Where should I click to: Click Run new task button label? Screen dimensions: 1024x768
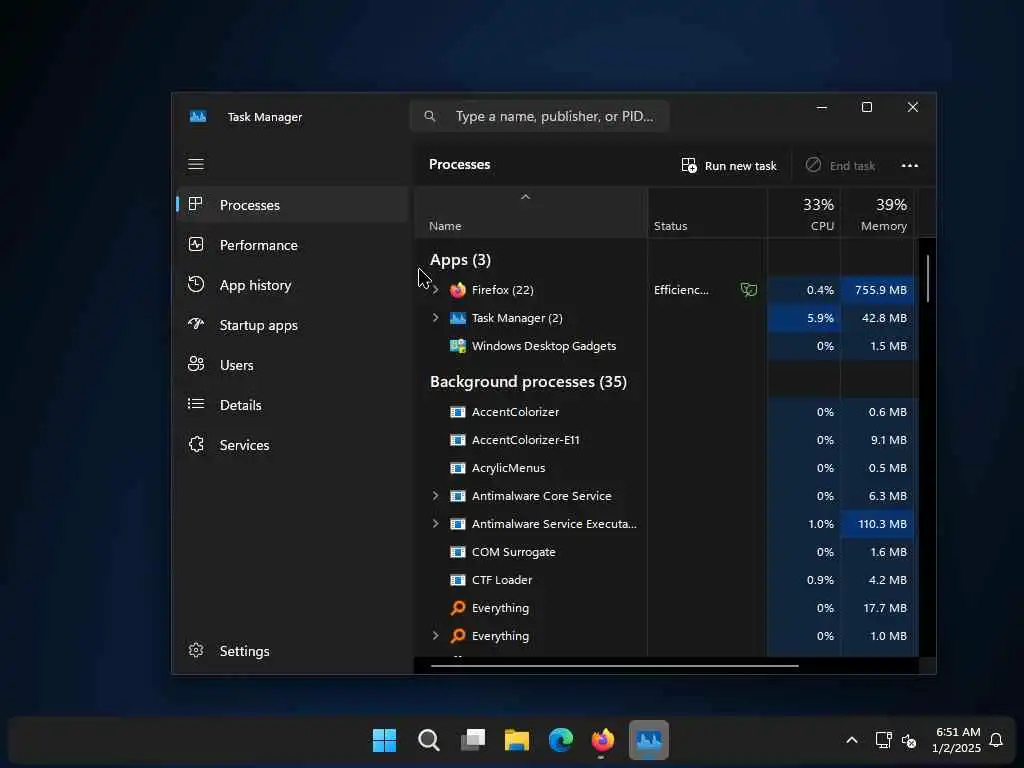pos(741,166)
